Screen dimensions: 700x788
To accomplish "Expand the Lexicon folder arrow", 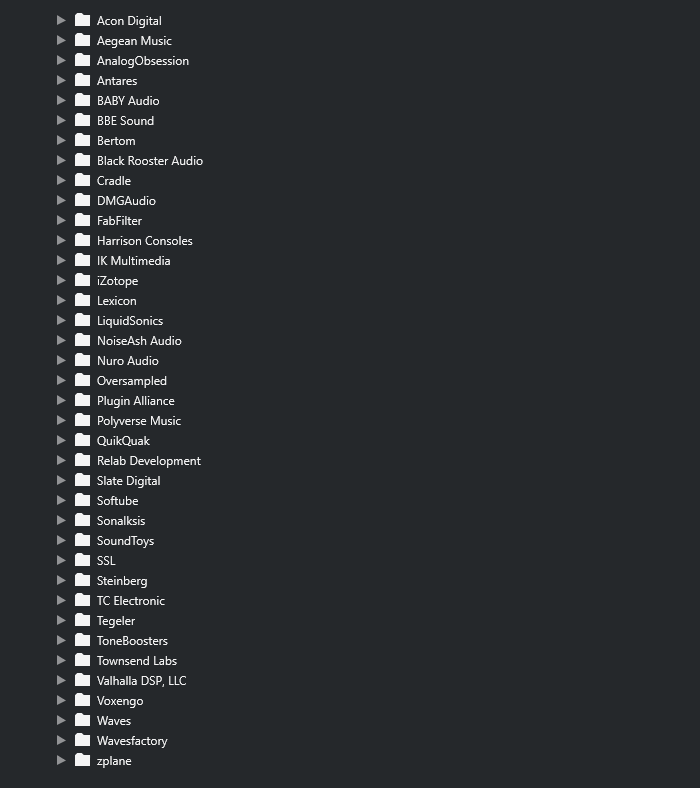I will coord(61,301).
